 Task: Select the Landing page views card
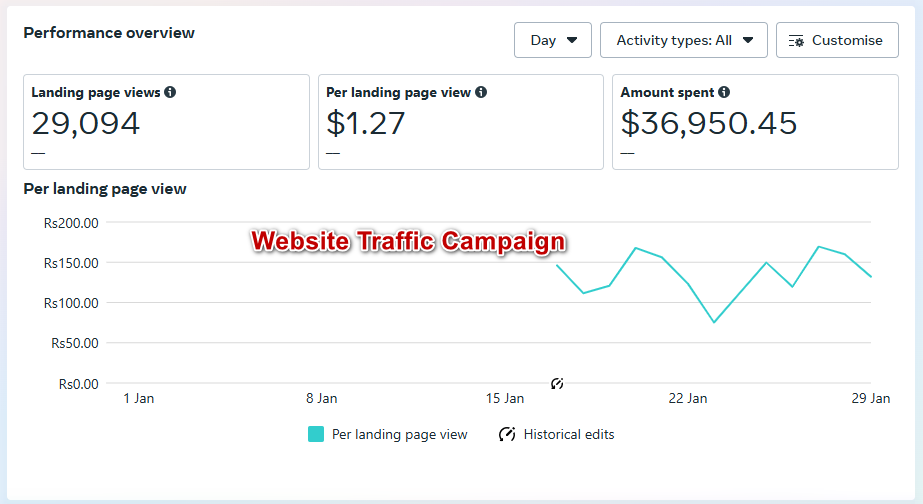[x=166, y=122]
